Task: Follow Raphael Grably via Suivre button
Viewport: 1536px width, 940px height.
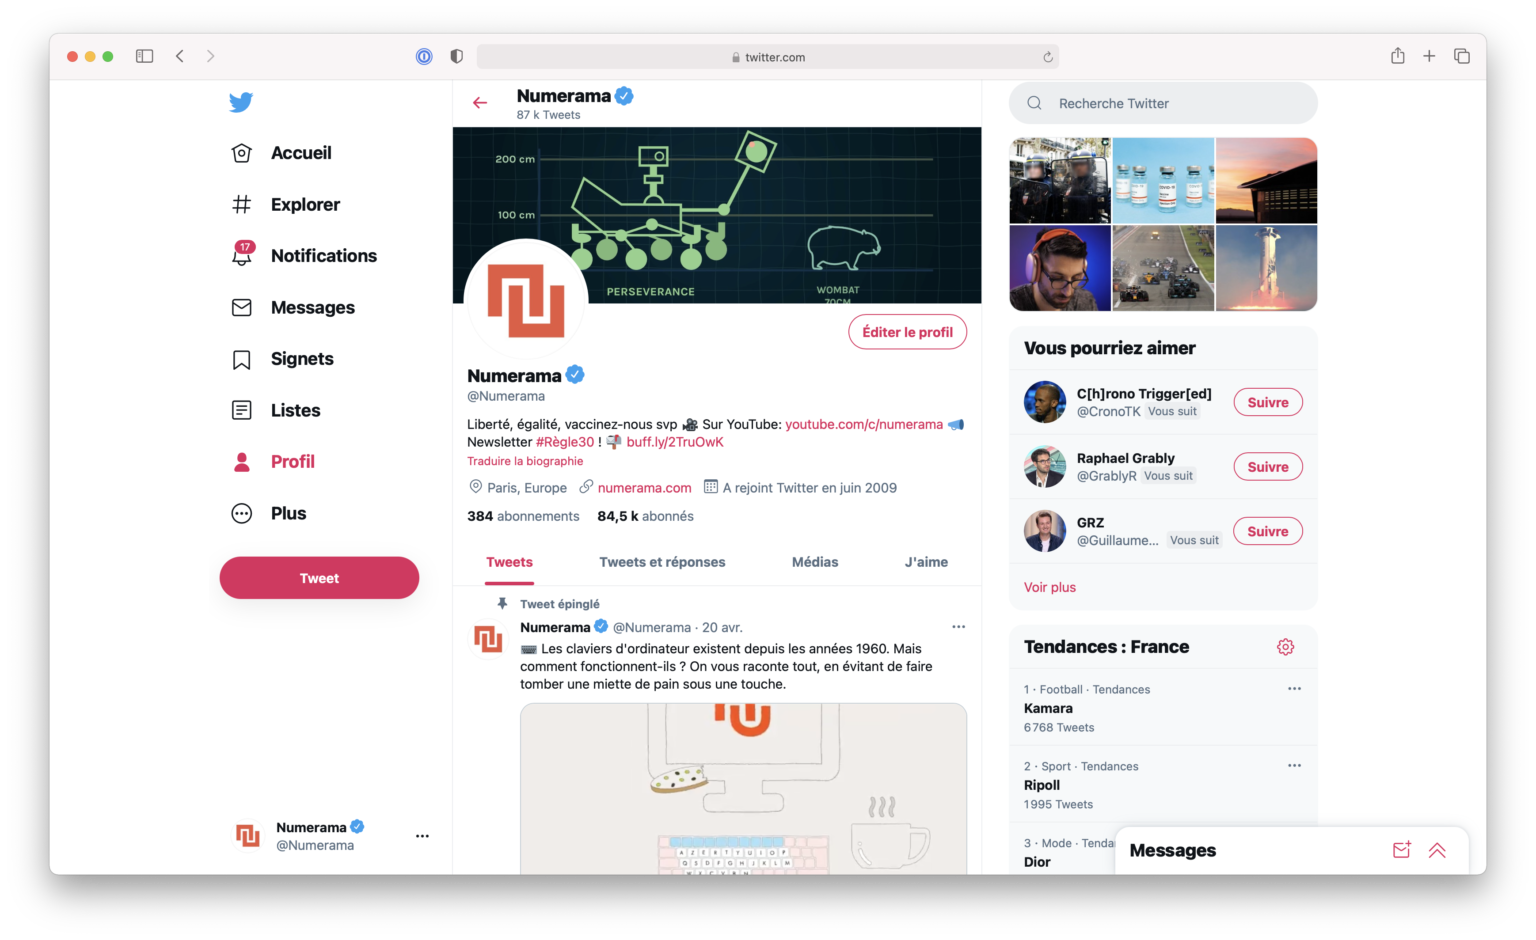Action: pos(1267,466)
